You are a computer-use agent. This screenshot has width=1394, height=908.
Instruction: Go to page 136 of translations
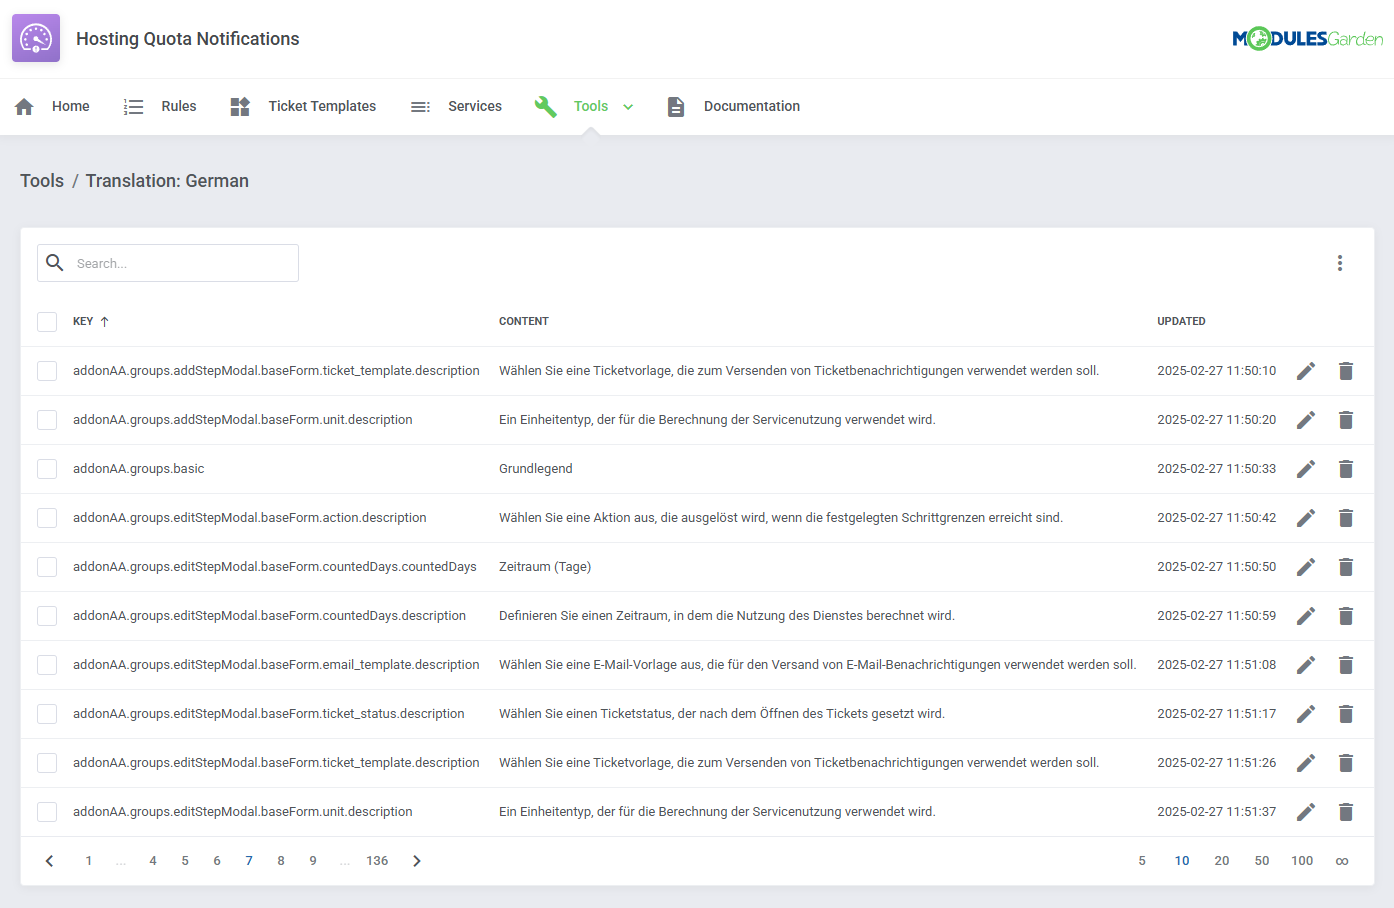[x=377, y=860]
